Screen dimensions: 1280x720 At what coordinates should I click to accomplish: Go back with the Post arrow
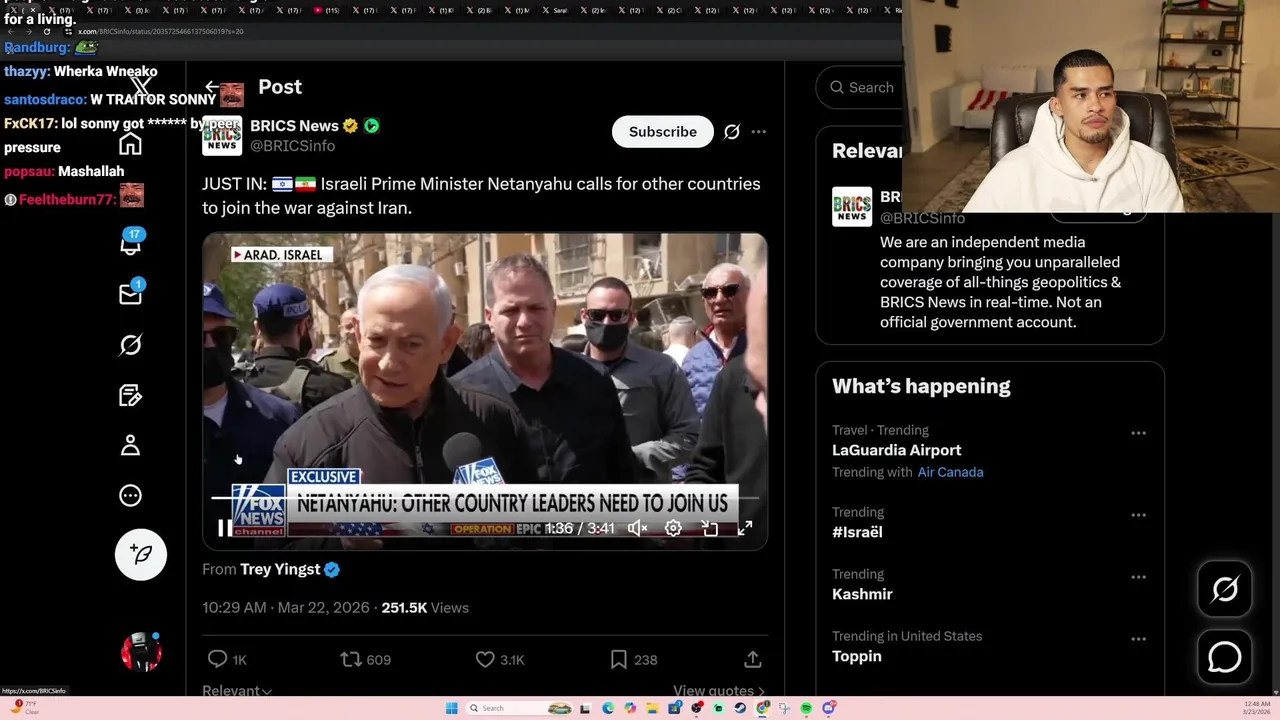coord(211,87)
